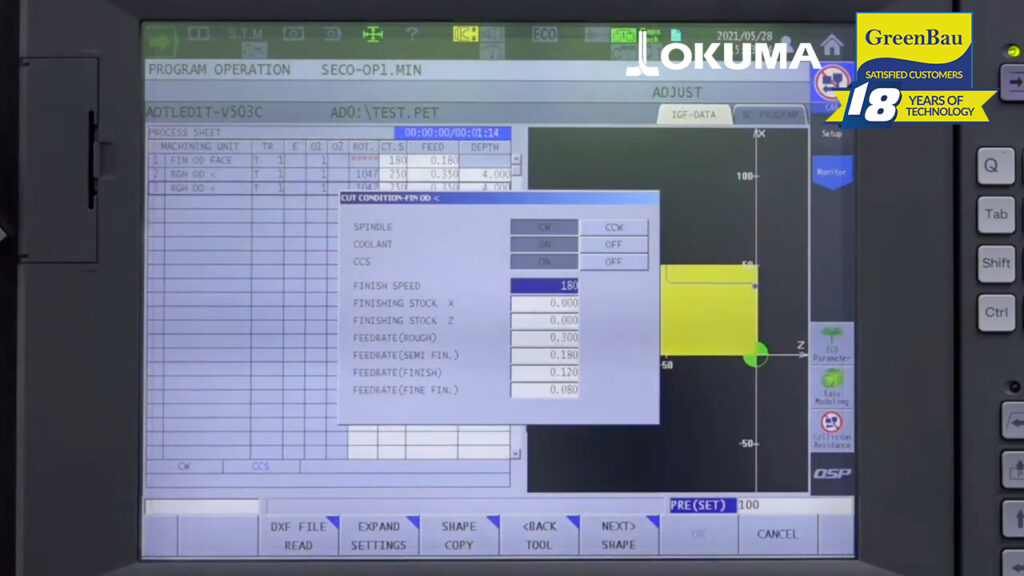The width and height of the screenshot is (1024, 576).
Task: Open Collision Avoidance in the sidebar
Action: coord(831,430)
